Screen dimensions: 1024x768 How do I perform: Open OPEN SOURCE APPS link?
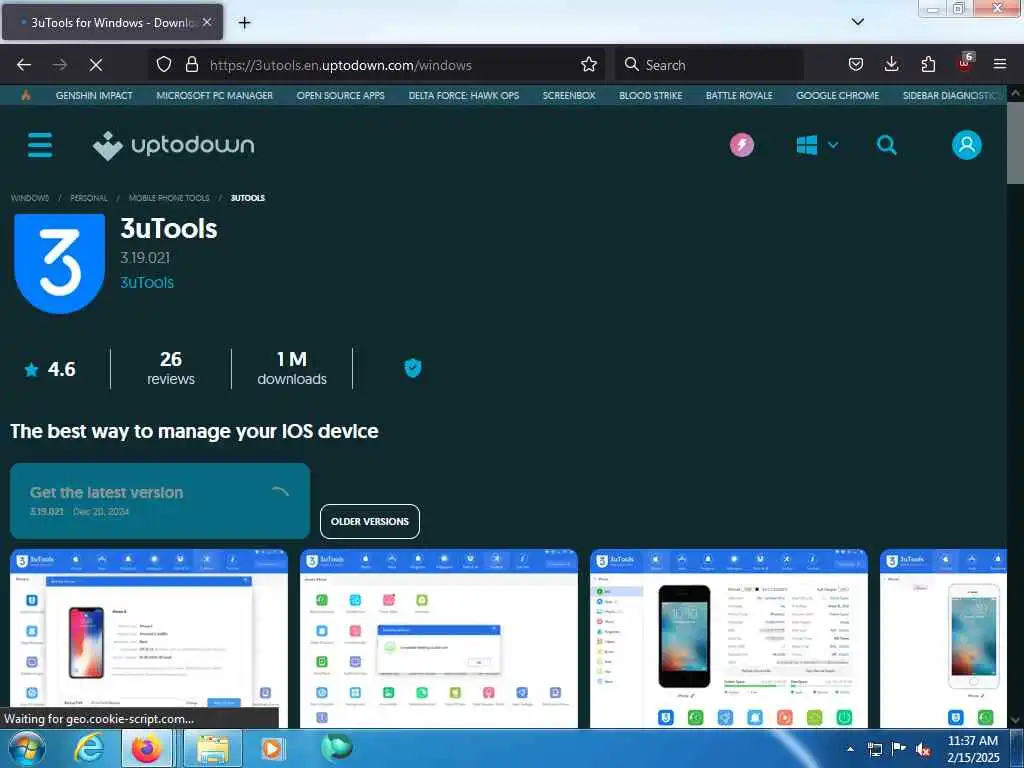click(x=340, y=95)
